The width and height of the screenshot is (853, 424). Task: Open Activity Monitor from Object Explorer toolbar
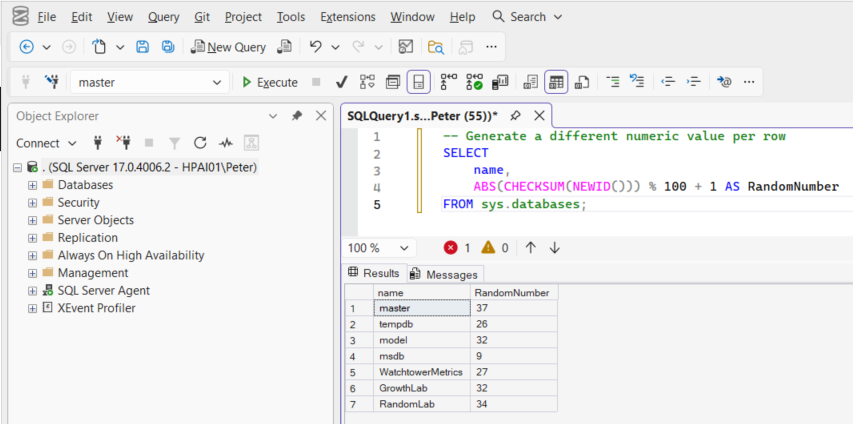(x=226, y=143)
